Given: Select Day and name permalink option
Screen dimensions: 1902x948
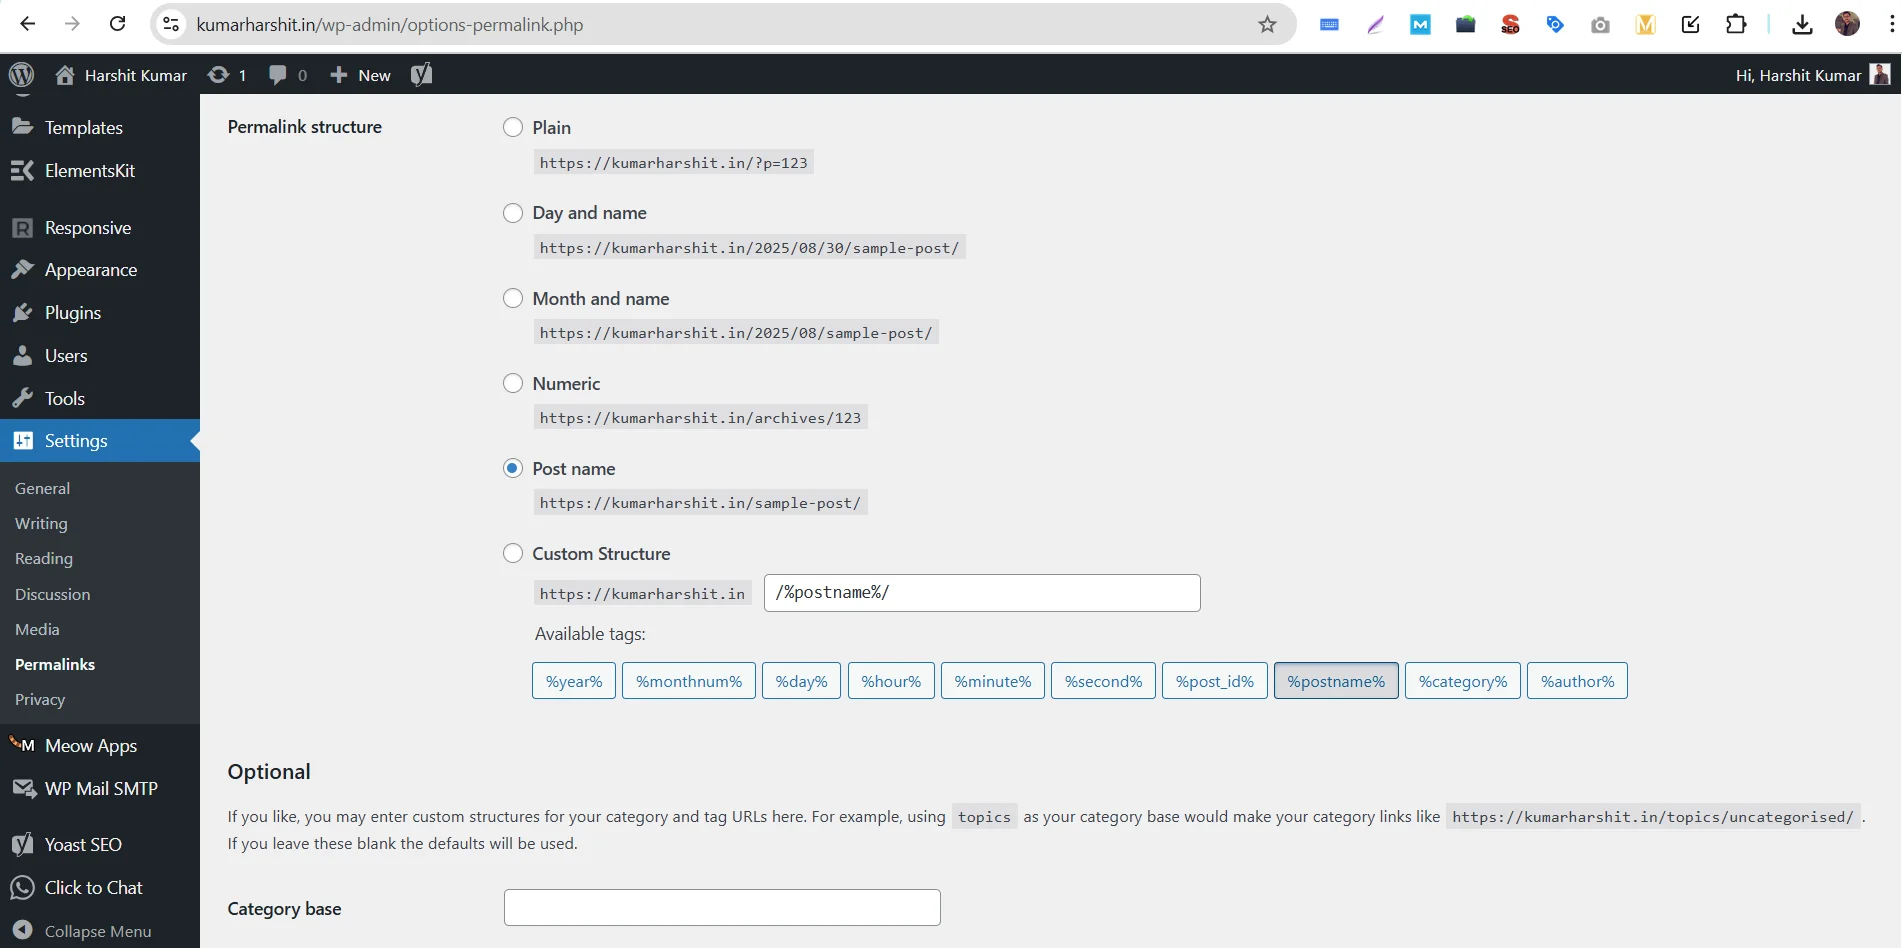Looking at the screenshot, I should click(x=513, y=213).
